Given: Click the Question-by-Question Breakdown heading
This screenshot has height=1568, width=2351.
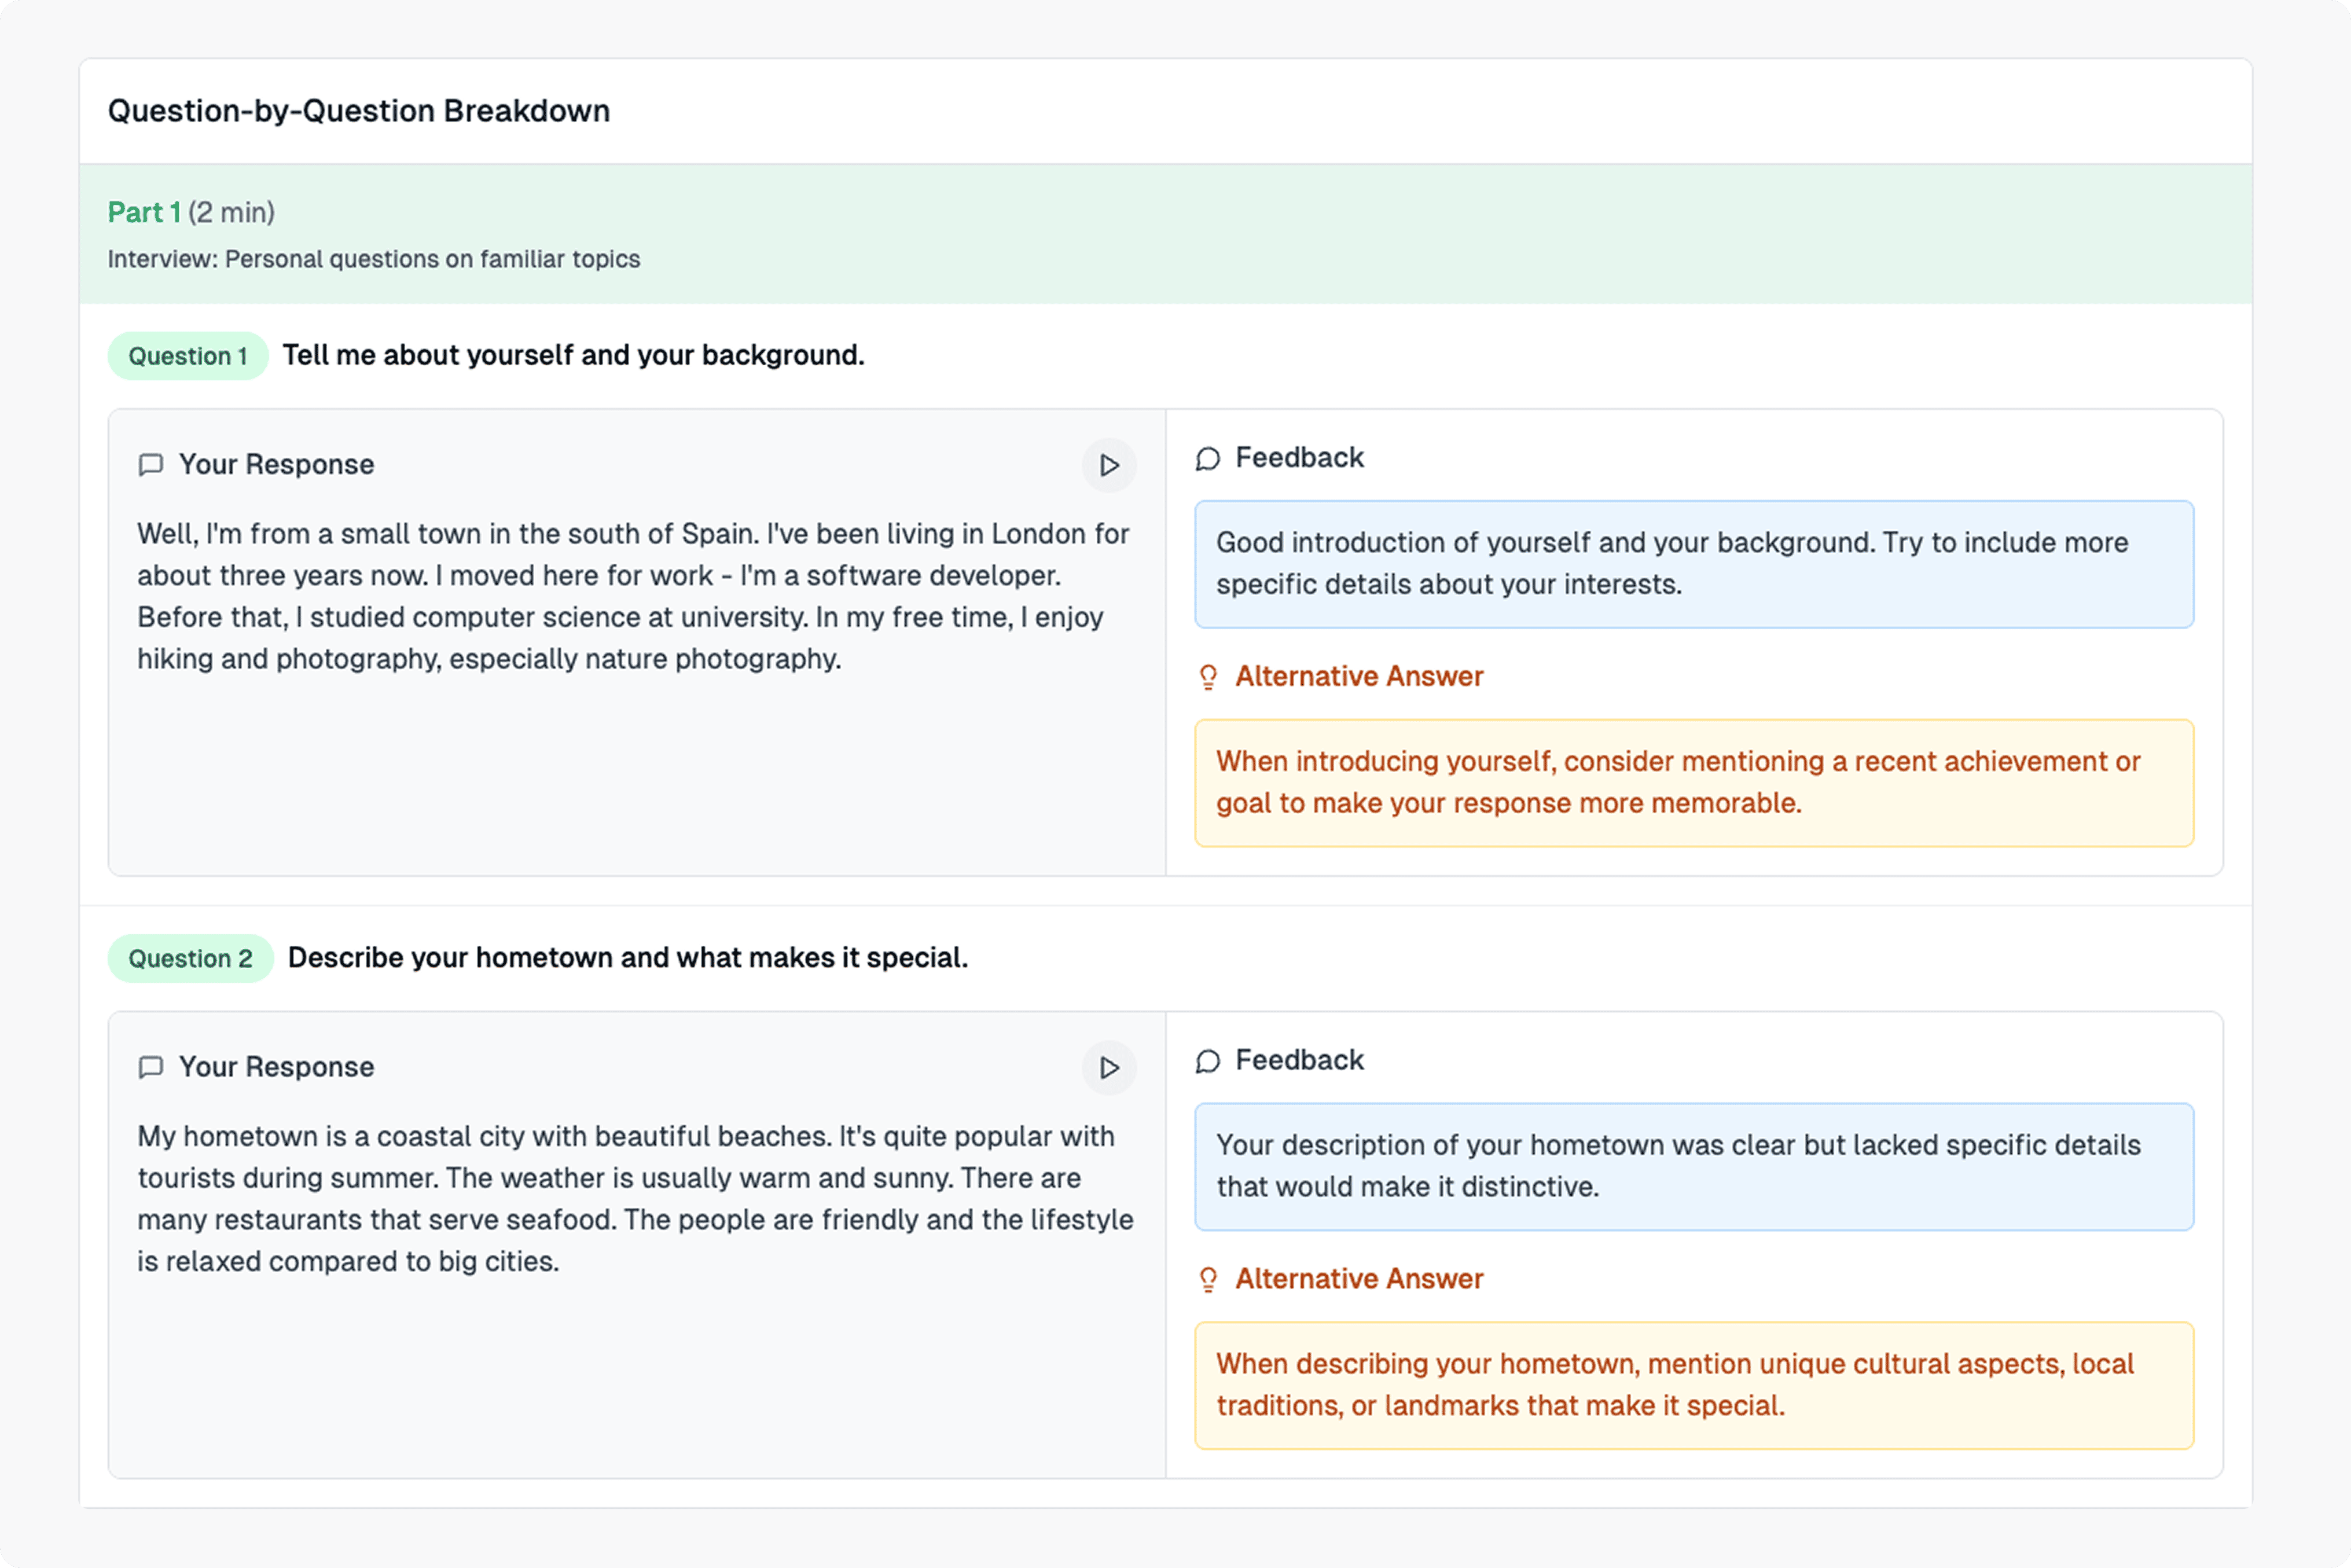Looking at the screenshot, I should 358,111.
